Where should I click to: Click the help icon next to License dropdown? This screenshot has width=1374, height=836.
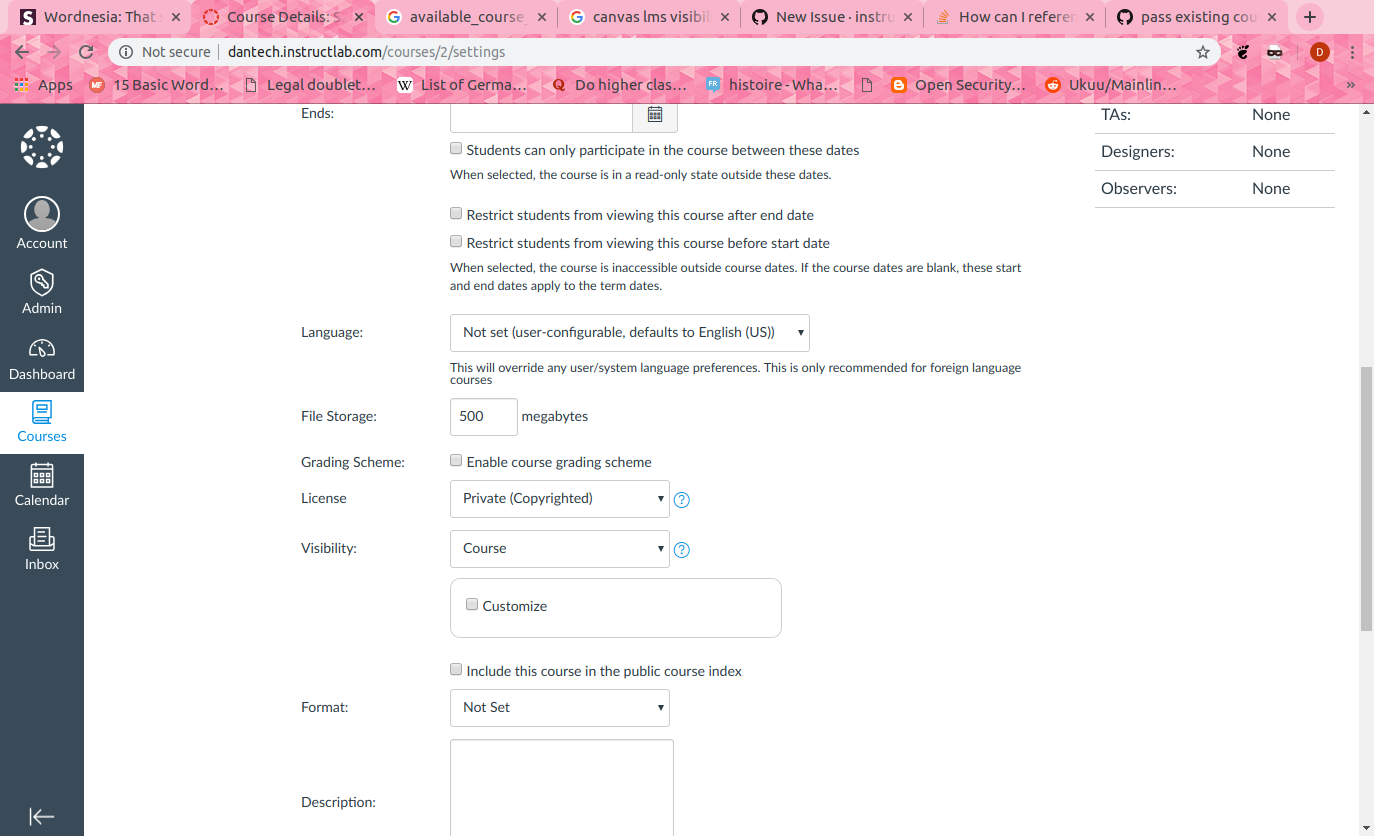click(681, 499)
